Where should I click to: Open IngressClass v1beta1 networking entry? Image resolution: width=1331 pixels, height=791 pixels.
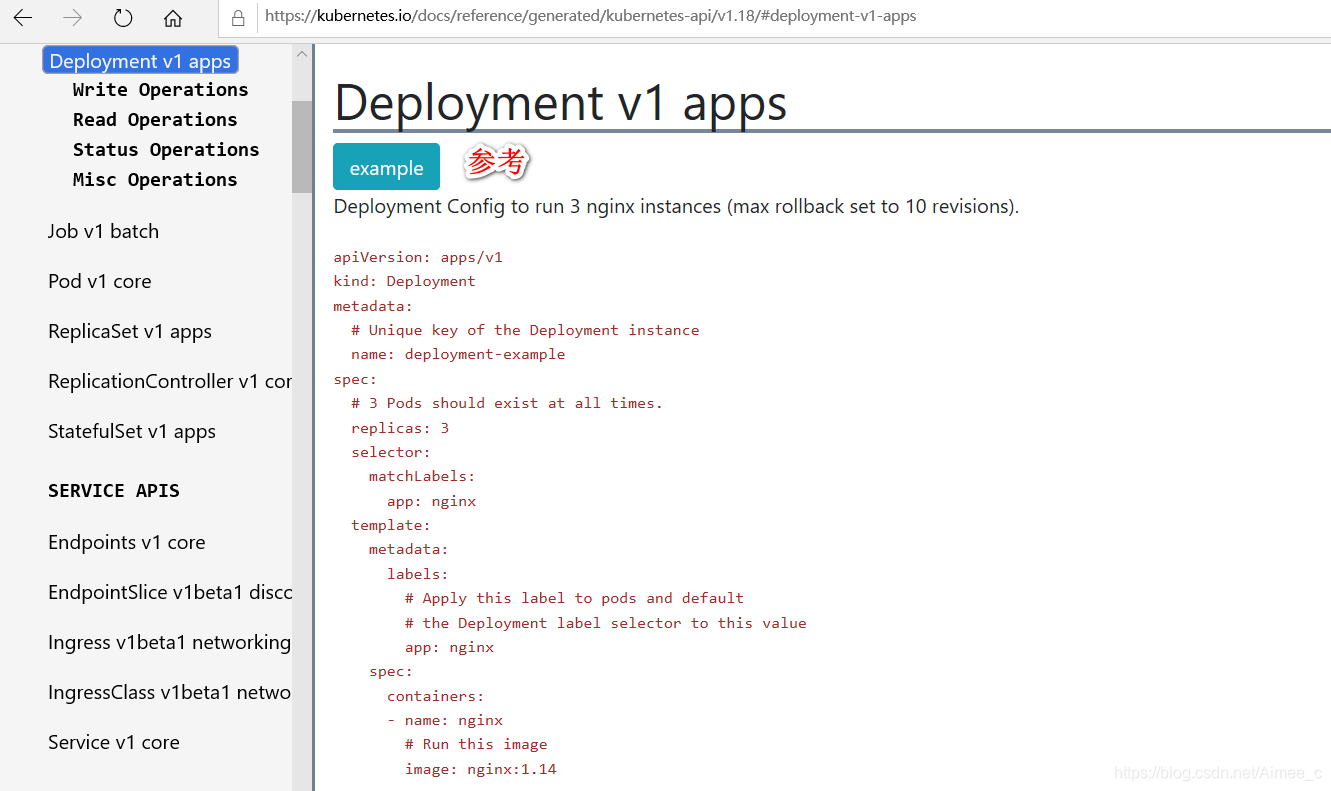[x=170, y=692]
